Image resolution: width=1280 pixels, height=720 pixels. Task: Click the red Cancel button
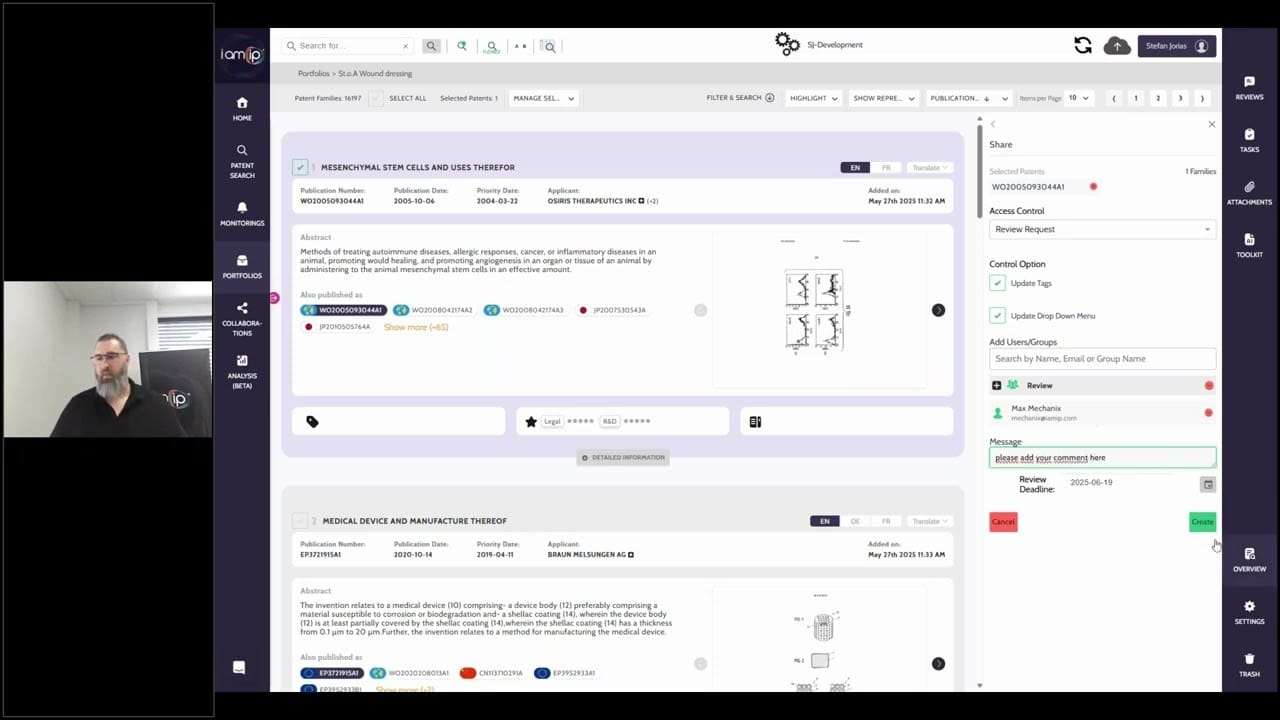click(x=1003, y=522)
